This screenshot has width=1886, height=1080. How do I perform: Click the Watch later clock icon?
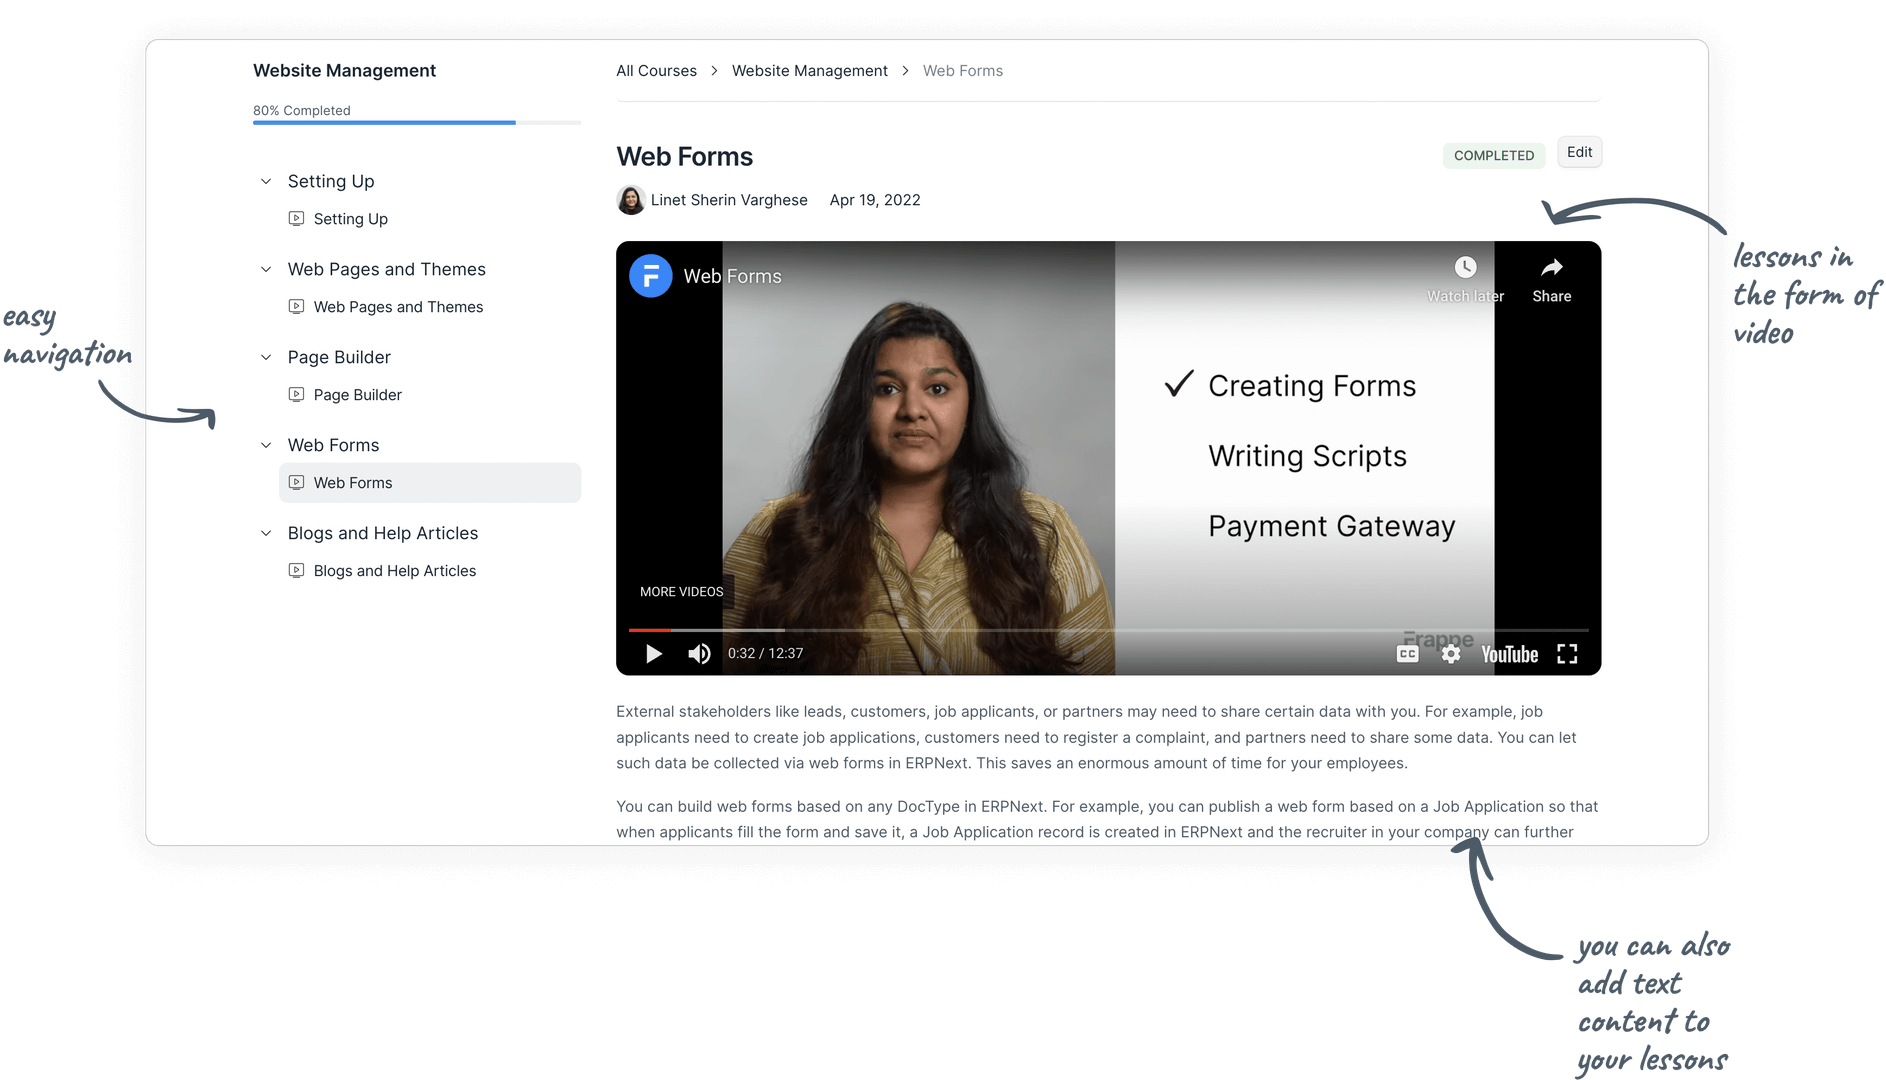(x=1465, y=268)
